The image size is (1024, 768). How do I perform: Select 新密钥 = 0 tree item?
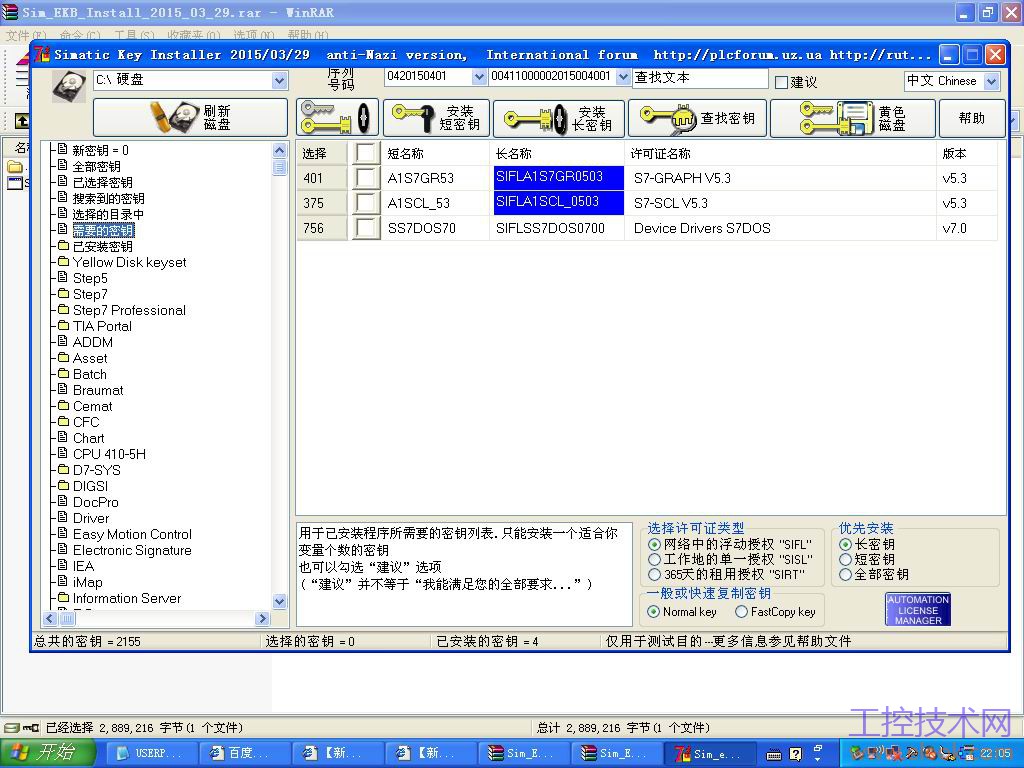101,150
